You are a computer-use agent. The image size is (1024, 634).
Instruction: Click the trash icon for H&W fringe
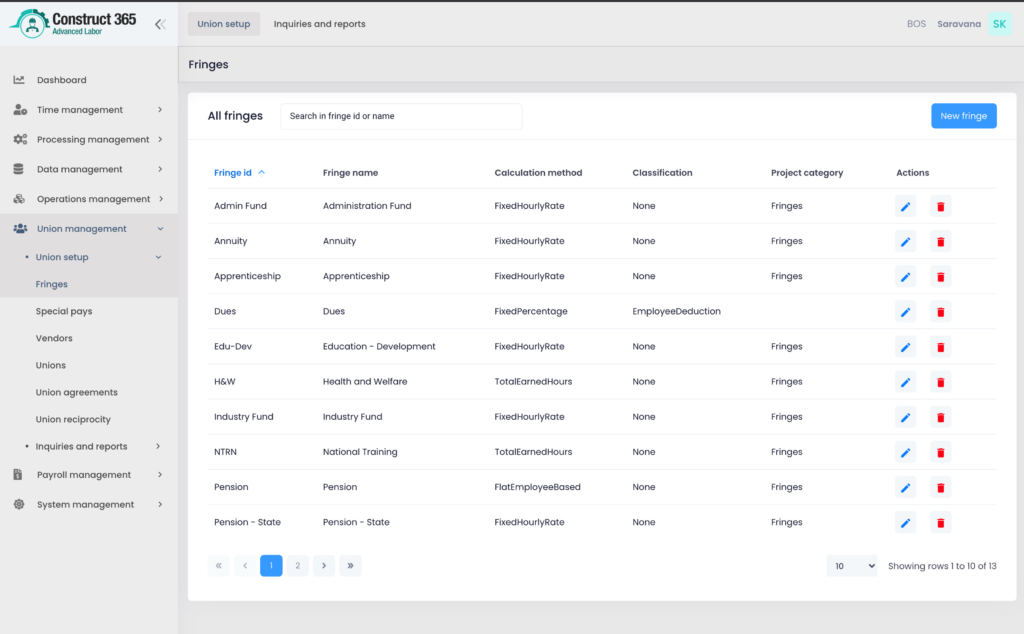click(x=940, y=382)
